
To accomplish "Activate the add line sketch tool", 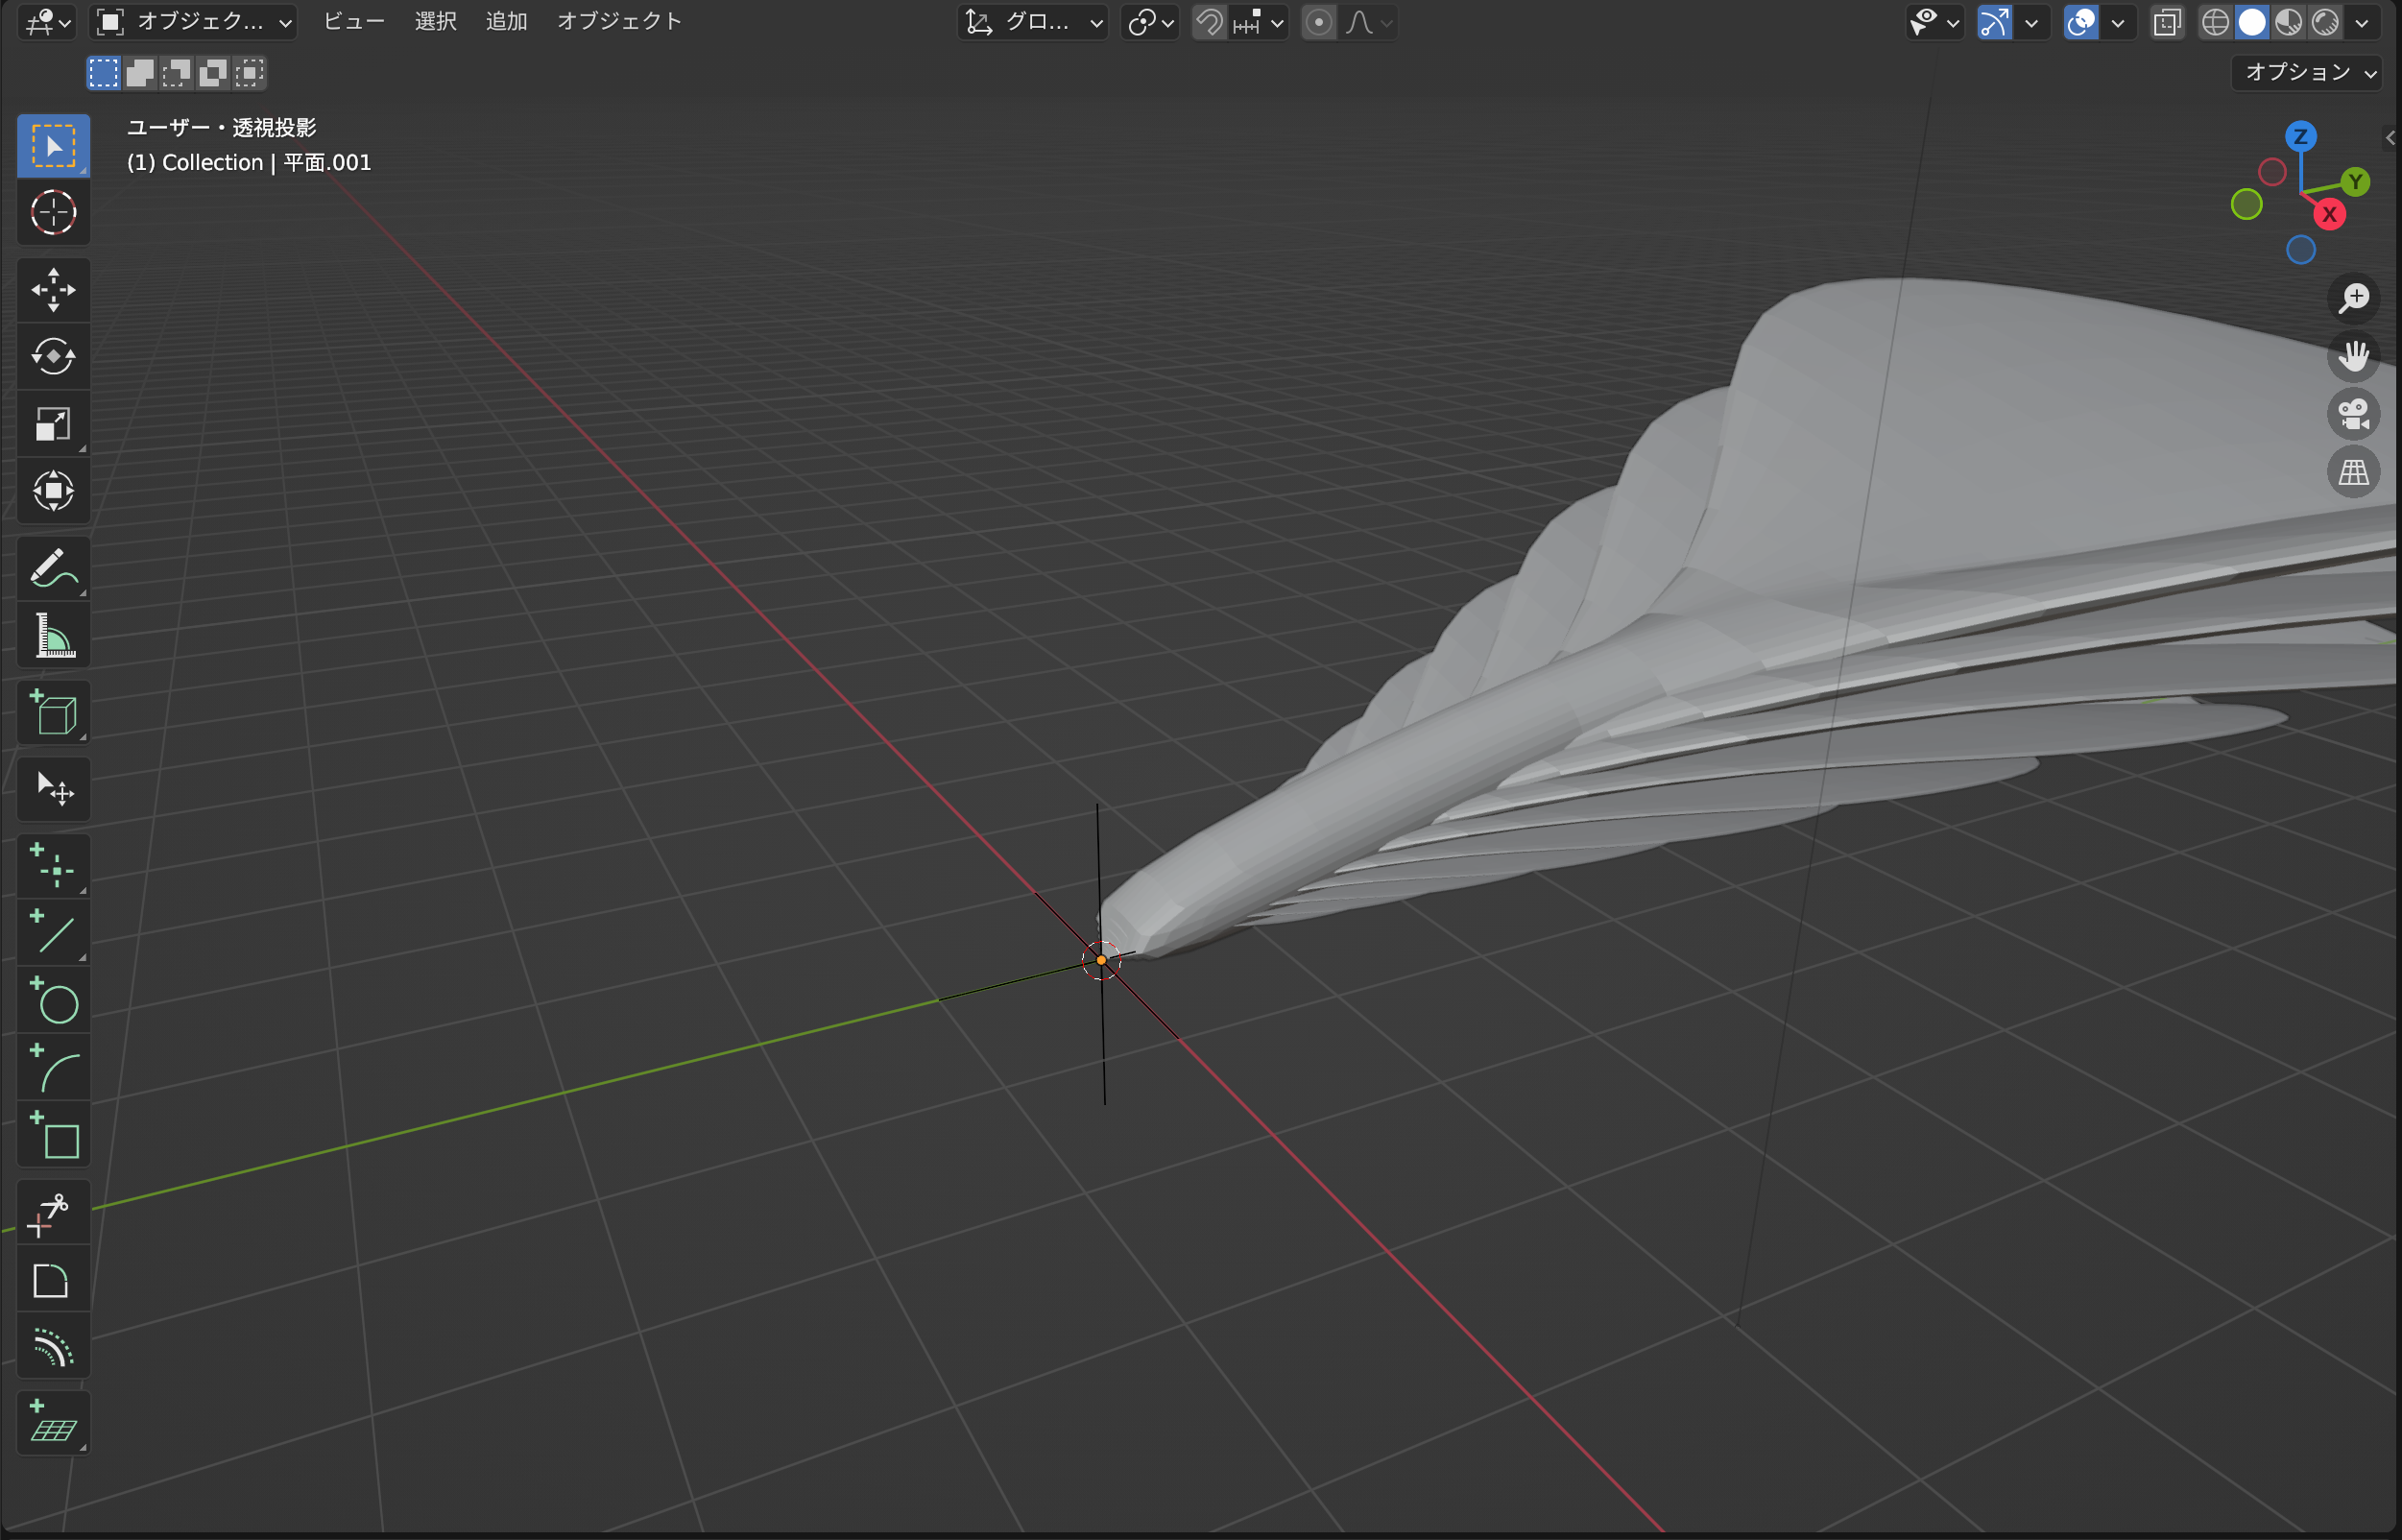I will point(53,933).
